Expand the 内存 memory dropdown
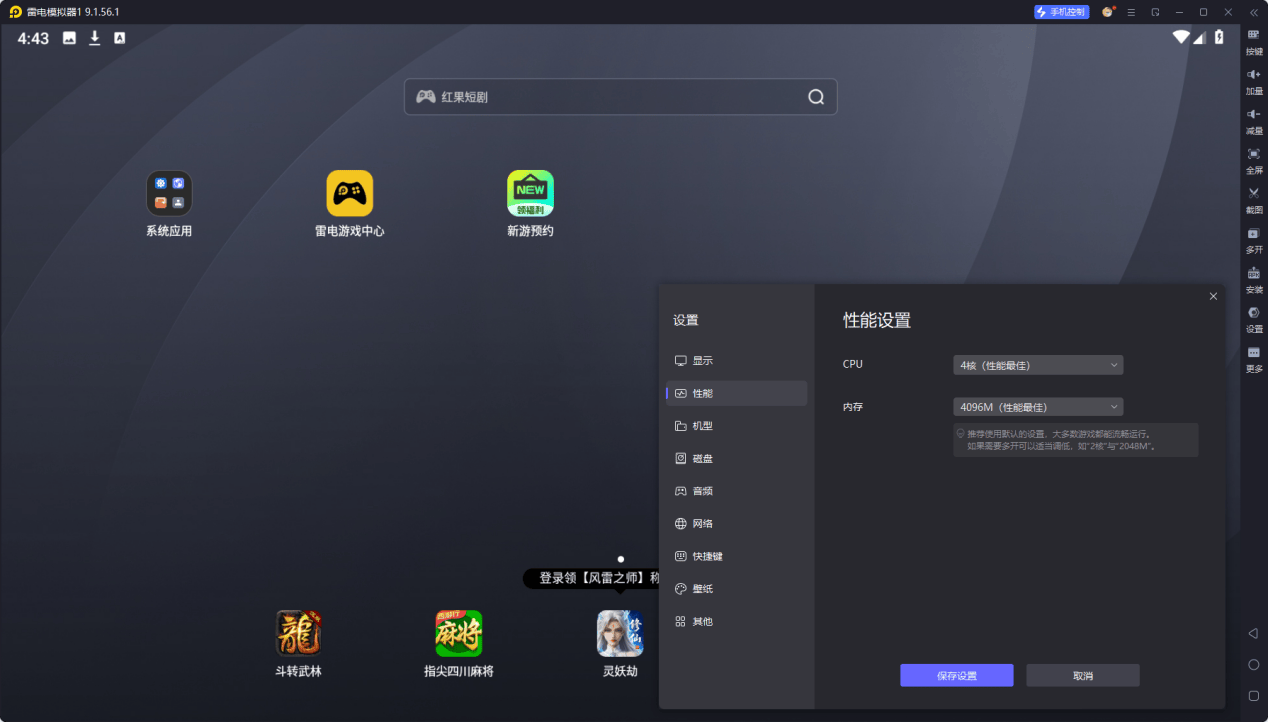This screenshot has height=722, width=1268. (1038, 407)
